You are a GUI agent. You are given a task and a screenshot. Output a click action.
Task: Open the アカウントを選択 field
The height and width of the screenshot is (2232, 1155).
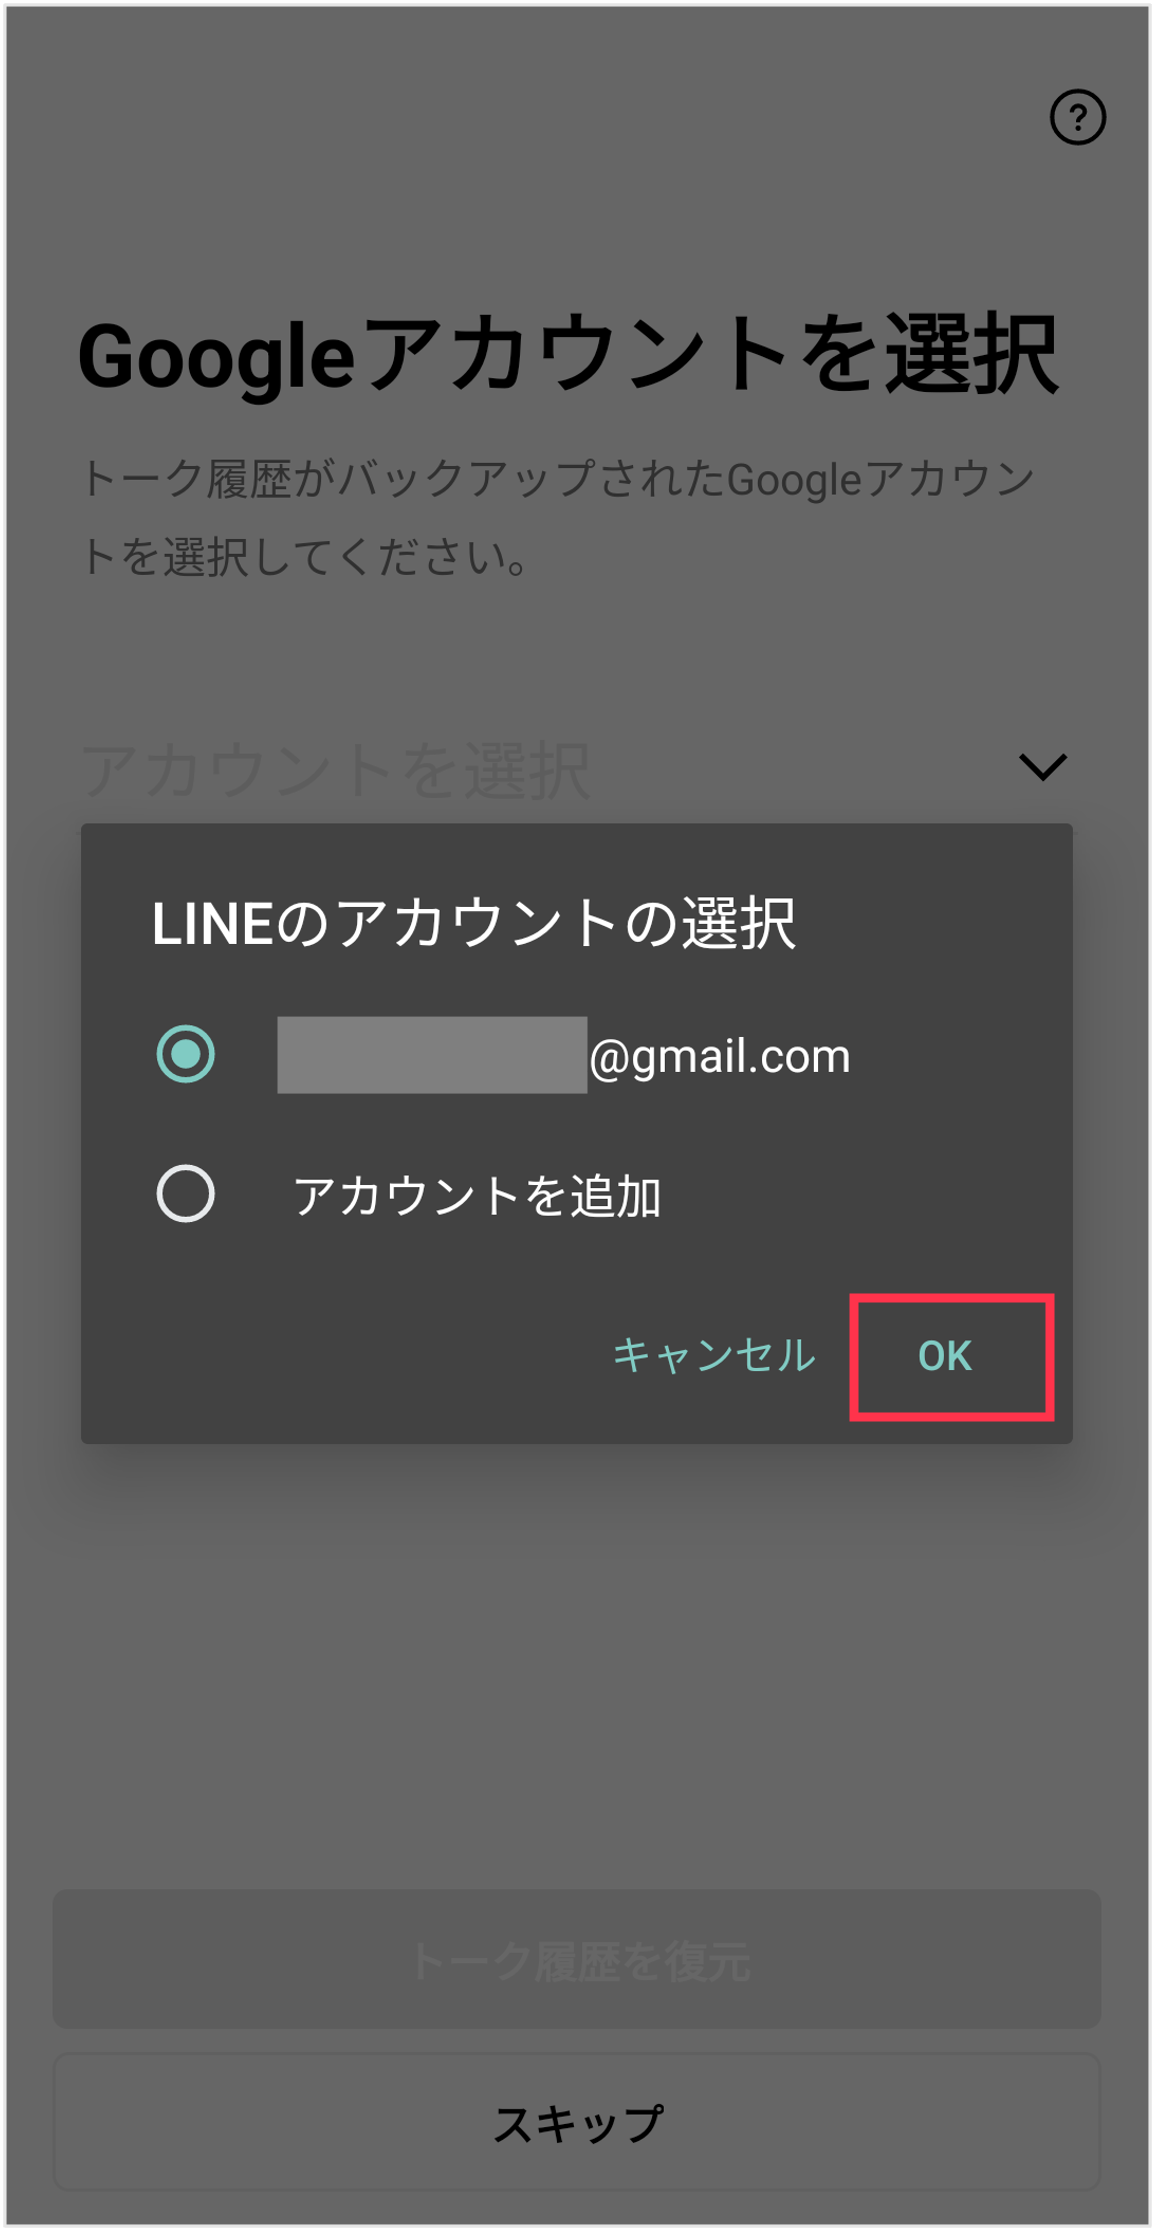point(576,769)
